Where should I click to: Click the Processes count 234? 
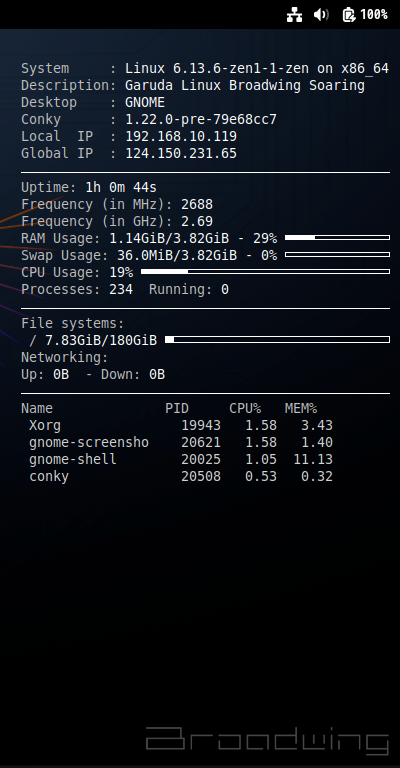(121, 289)
